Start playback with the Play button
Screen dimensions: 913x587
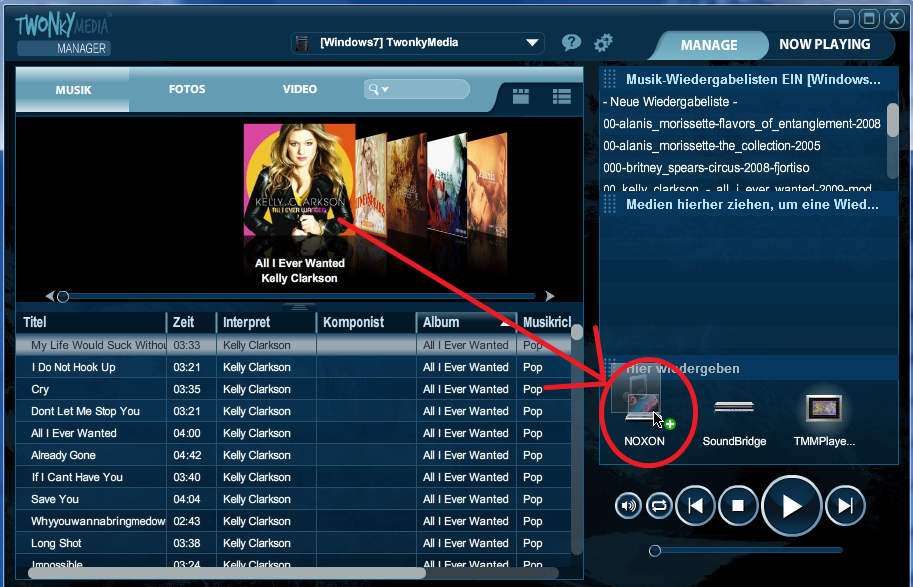click(791, 506)
